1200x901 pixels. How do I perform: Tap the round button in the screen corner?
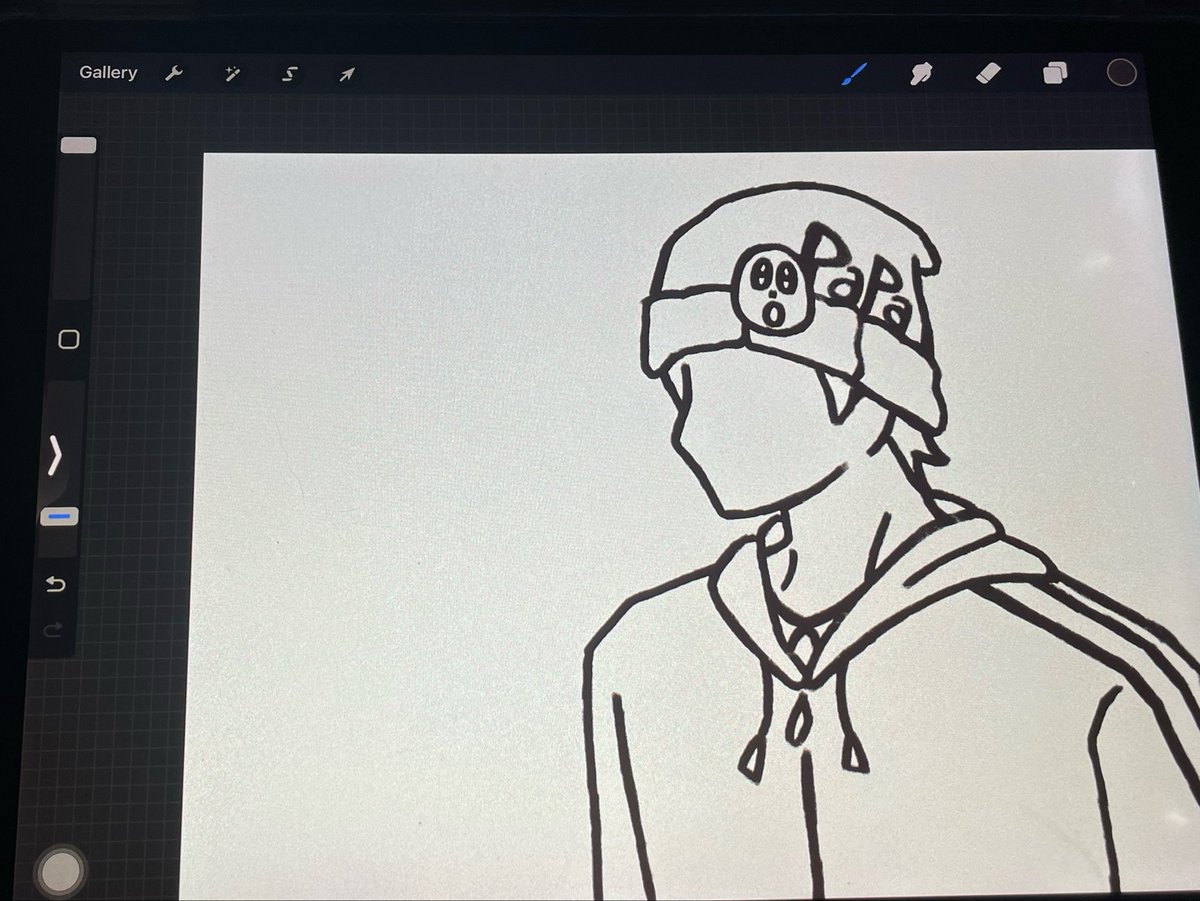coord(62,870)
